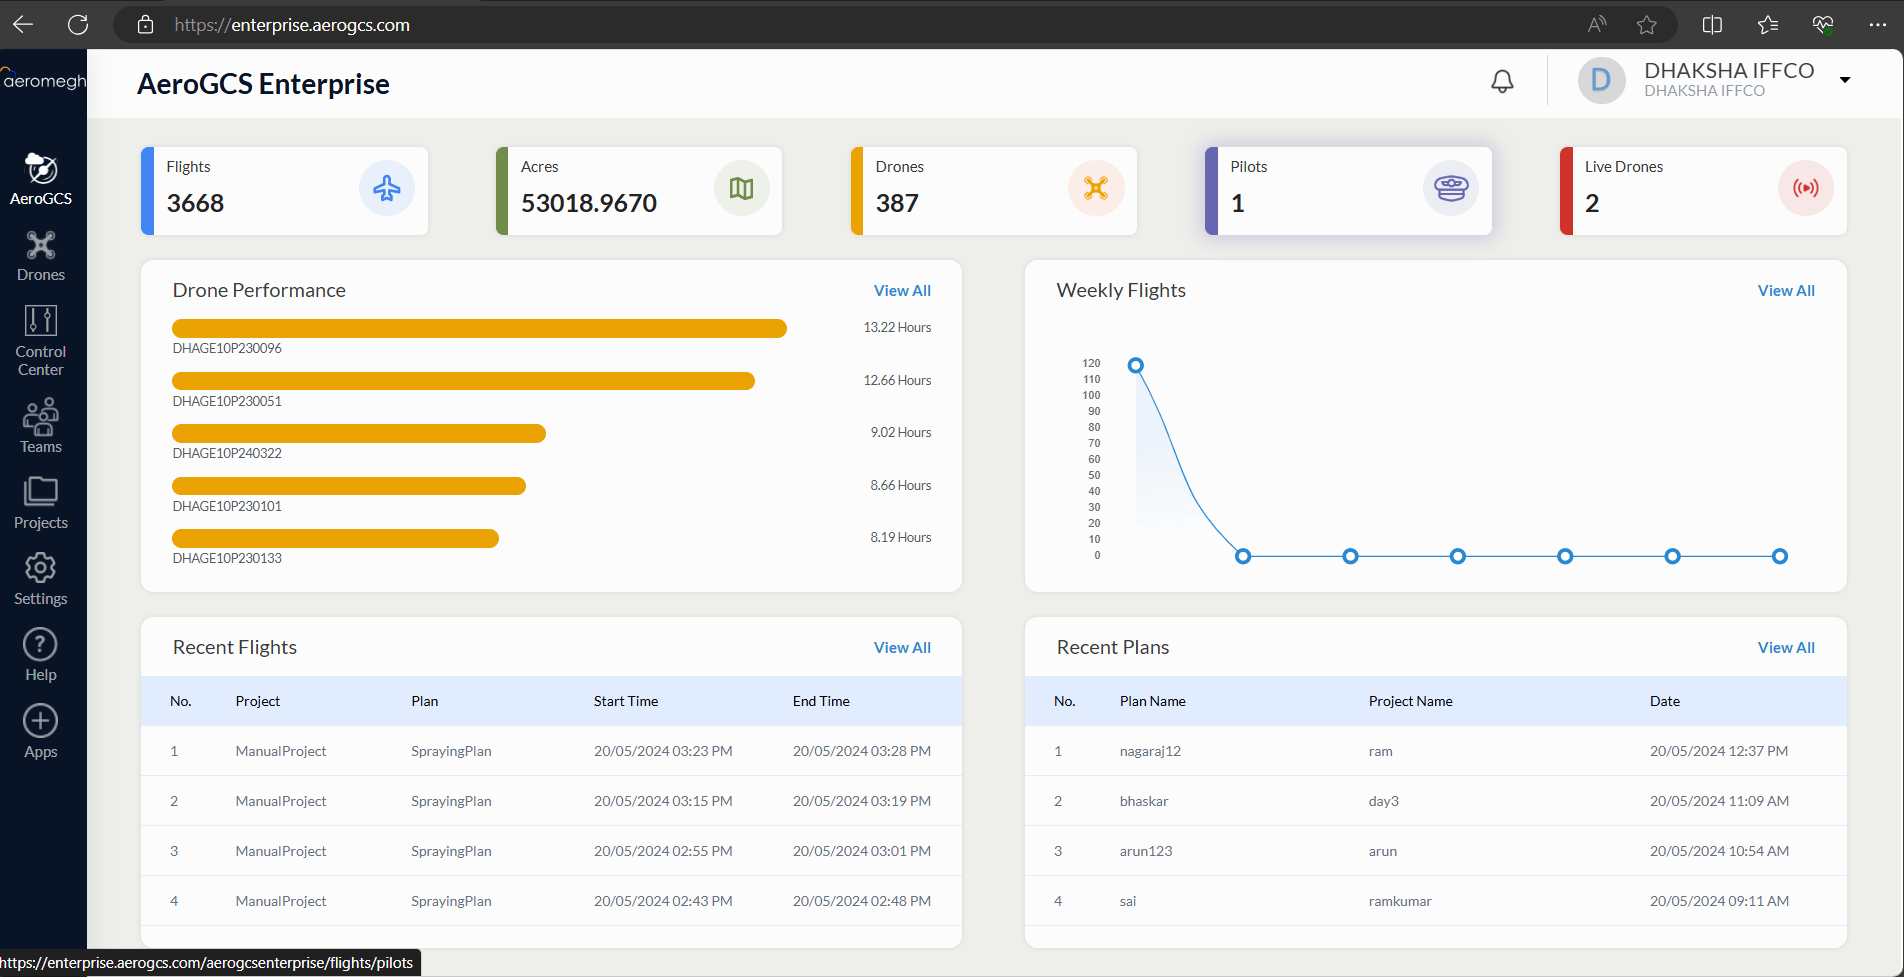
Task: Expand the DHAKSHA IFFCO account dropdown
Action: pos(1845,80)
